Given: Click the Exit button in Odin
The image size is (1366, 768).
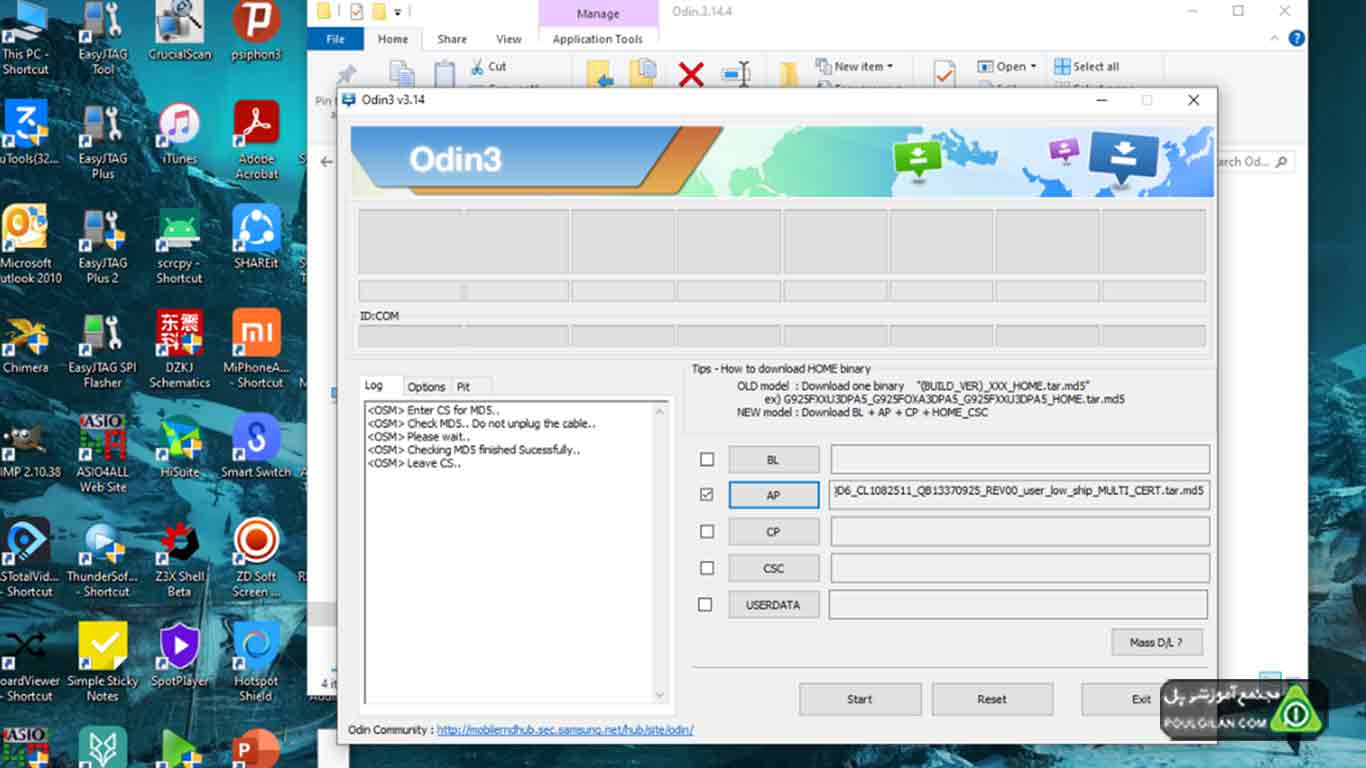Looking at the screenshot, I should point(1141,699).
